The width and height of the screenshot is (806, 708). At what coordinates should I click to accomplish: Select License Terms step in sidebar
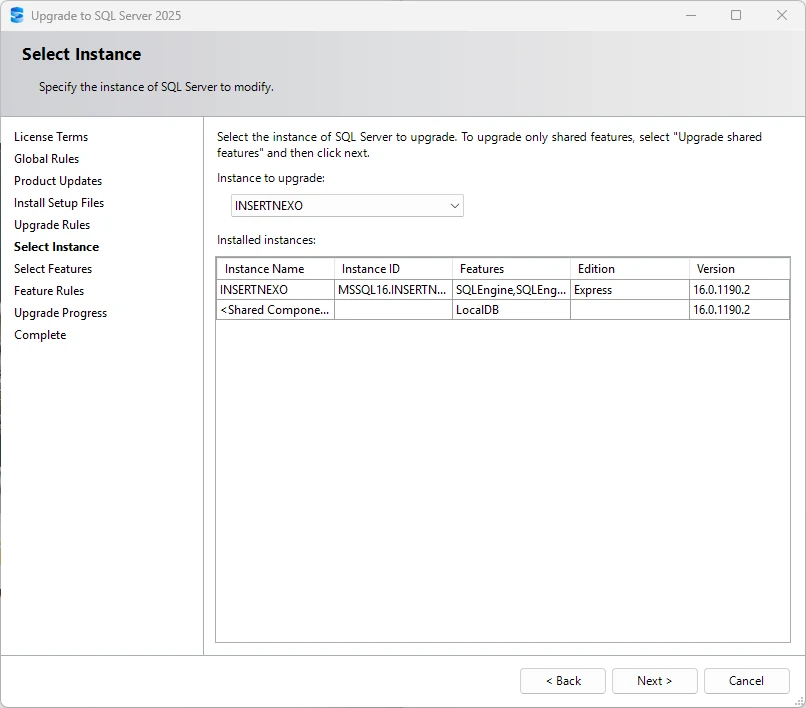click(51, 137)
